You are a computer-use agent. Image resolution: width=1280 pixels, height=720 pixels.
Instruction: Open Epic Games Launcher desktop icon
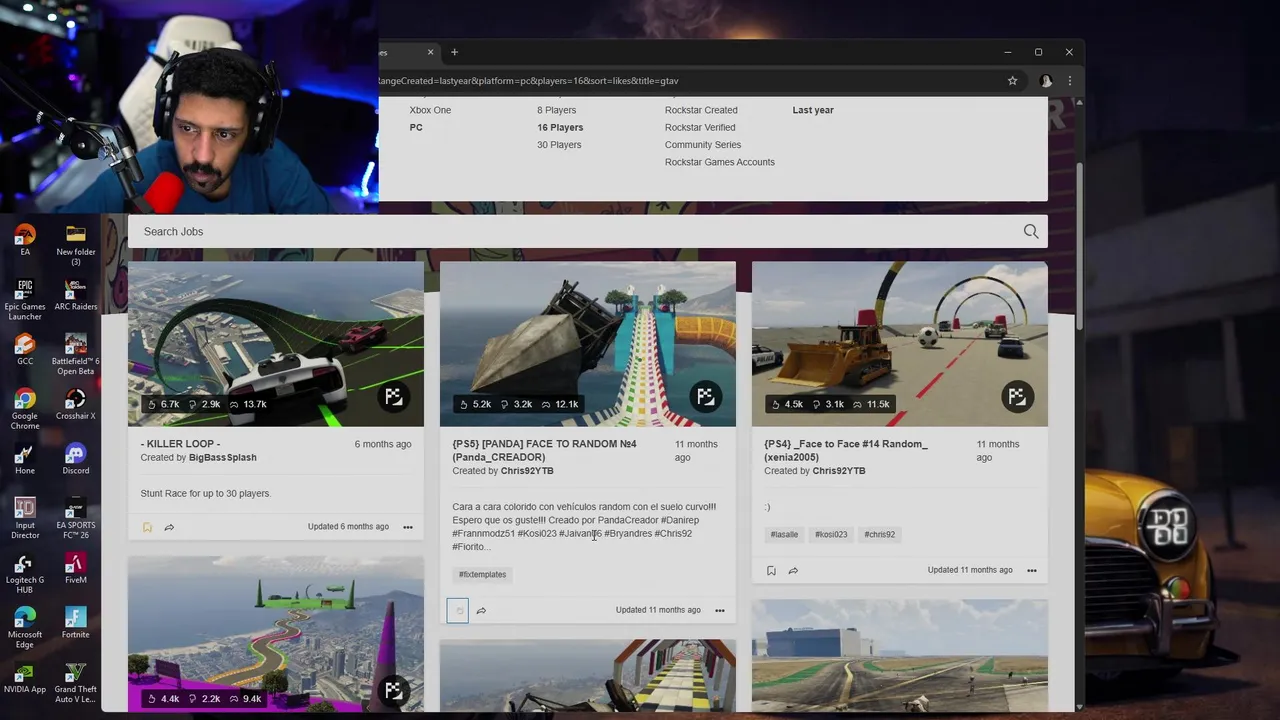pos(25,300)
